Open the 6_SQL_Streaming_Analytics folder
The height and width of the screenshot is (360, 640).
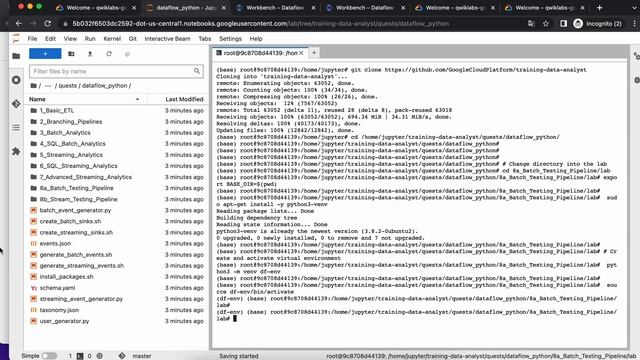coord(78,166)
